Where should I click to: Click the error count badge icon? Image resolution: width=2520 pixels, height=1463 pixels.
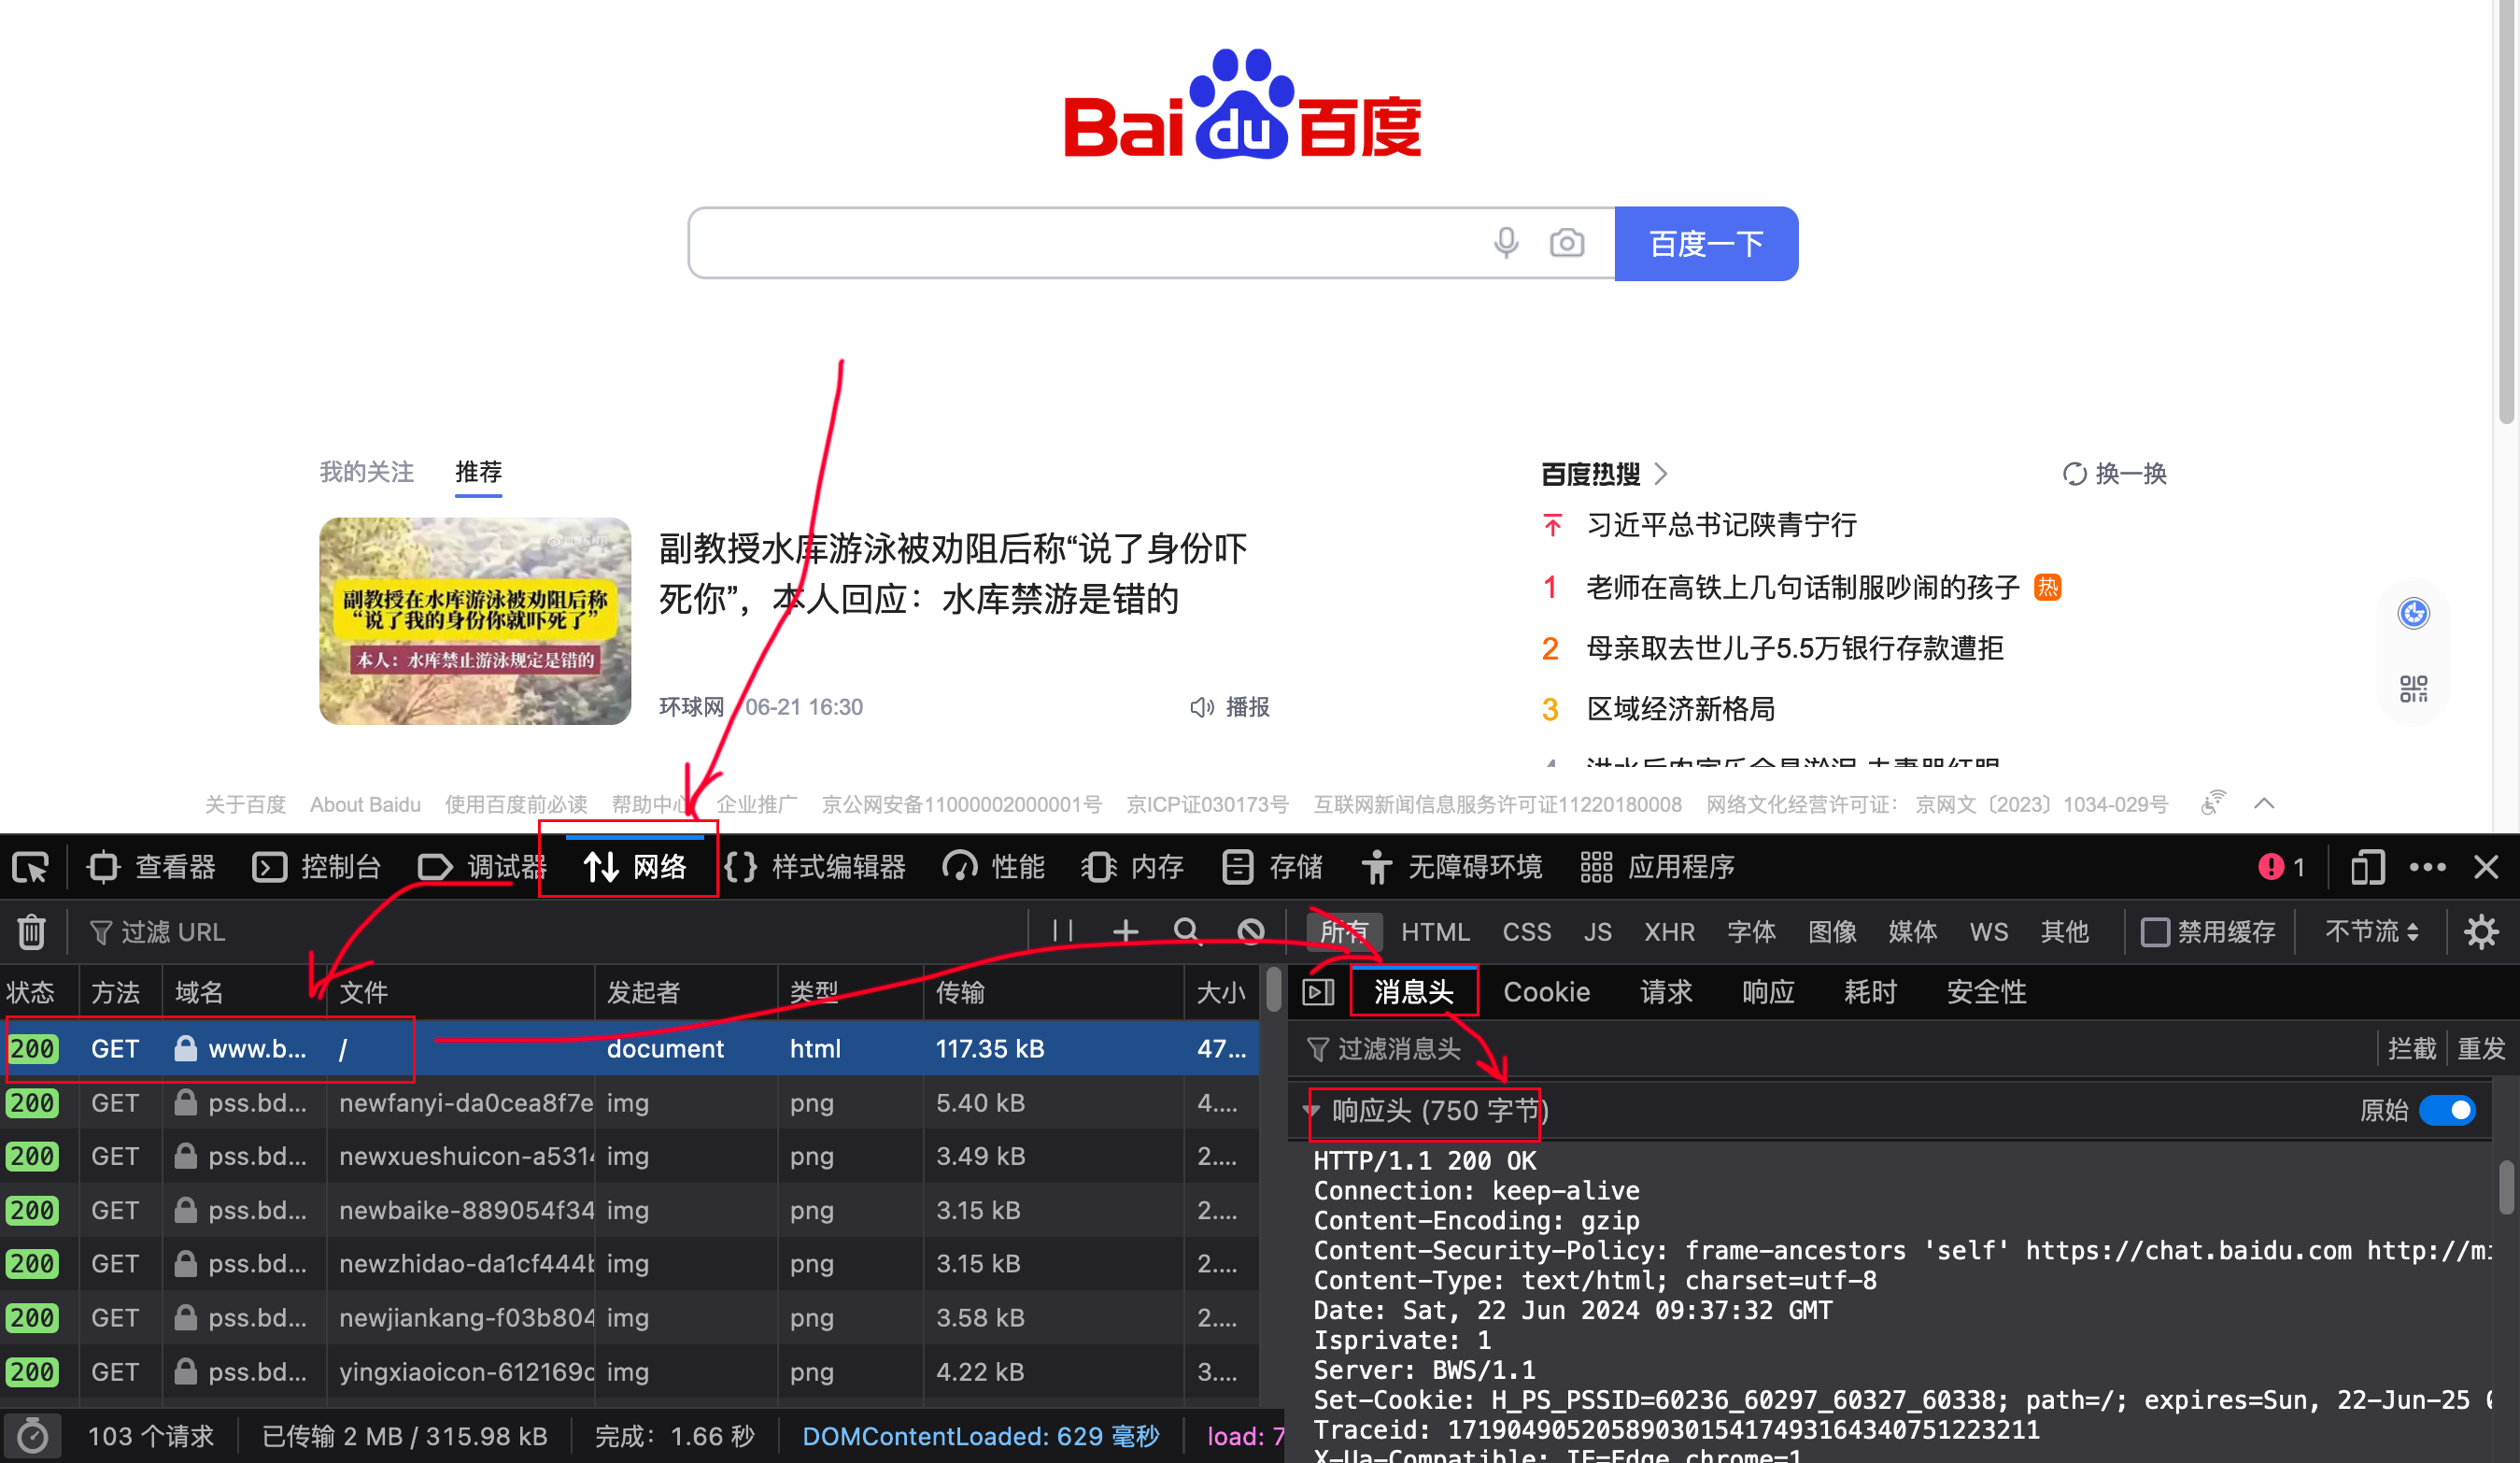[x=2271, y=866]
